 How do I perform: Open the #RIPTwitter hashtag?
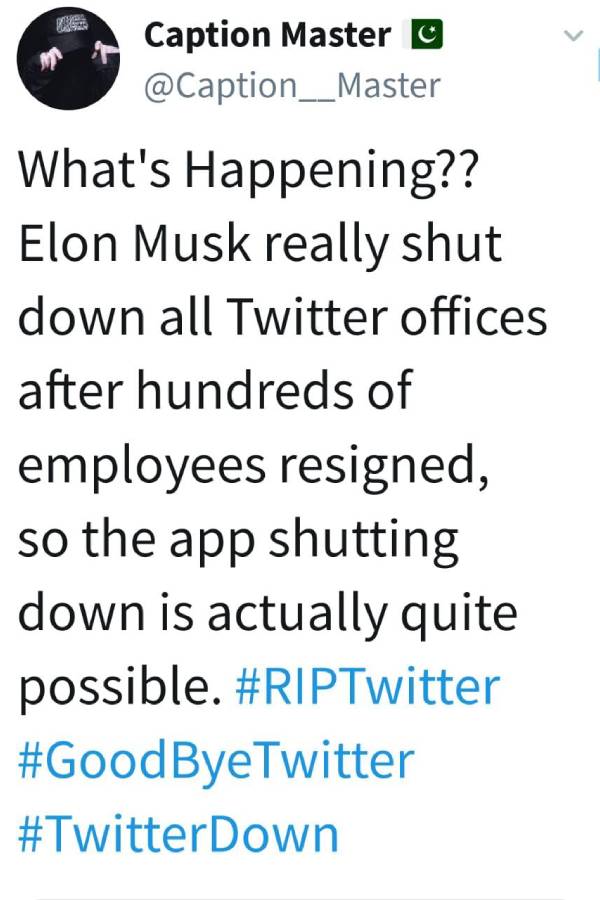(368, 687)
